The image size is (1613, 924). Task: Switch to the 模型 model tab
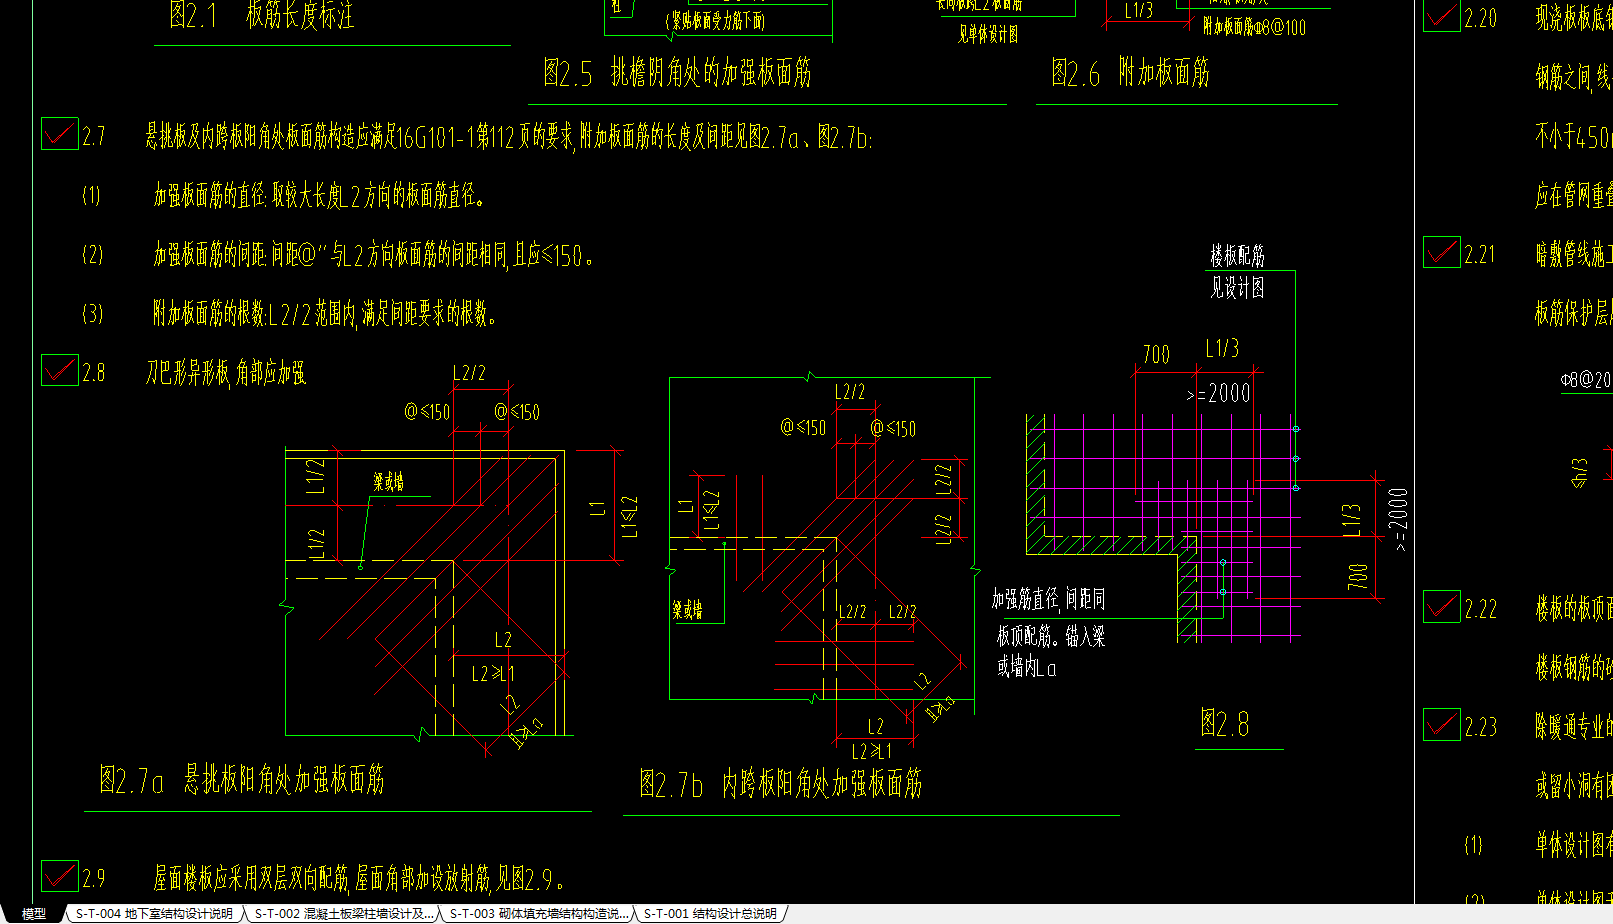point(33,914)
